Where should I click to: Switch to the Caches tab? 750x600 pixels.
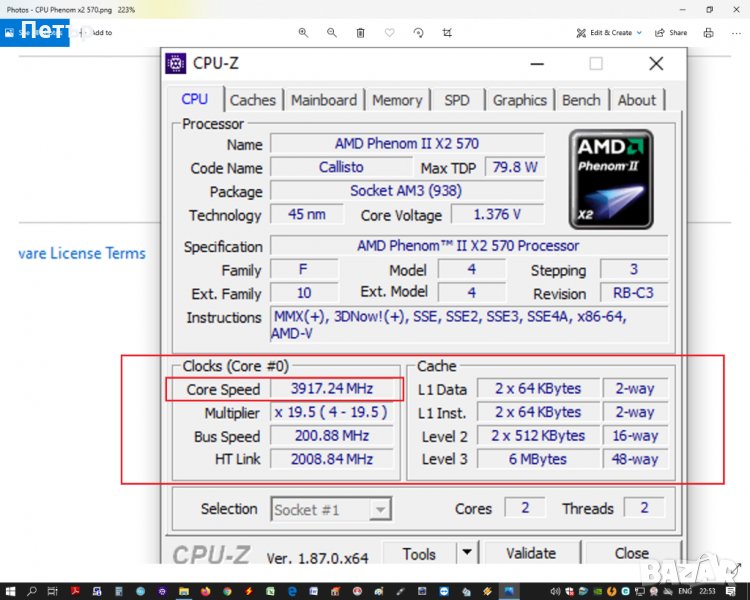click(x=252, y=100)
